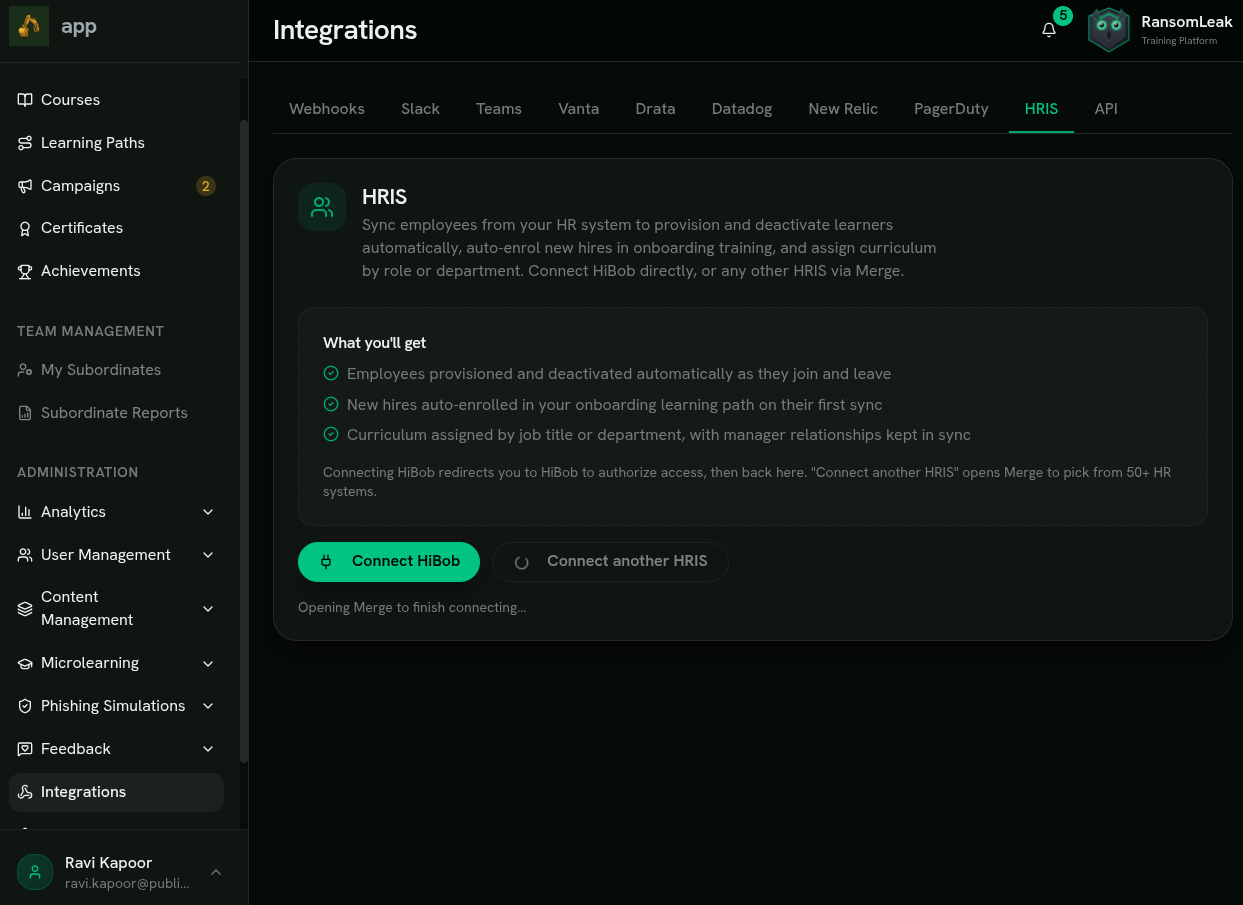This screenshot has height=905, width=1243.
Task: Click the Subordinate Reports document icon
Action: pos(25,413)
